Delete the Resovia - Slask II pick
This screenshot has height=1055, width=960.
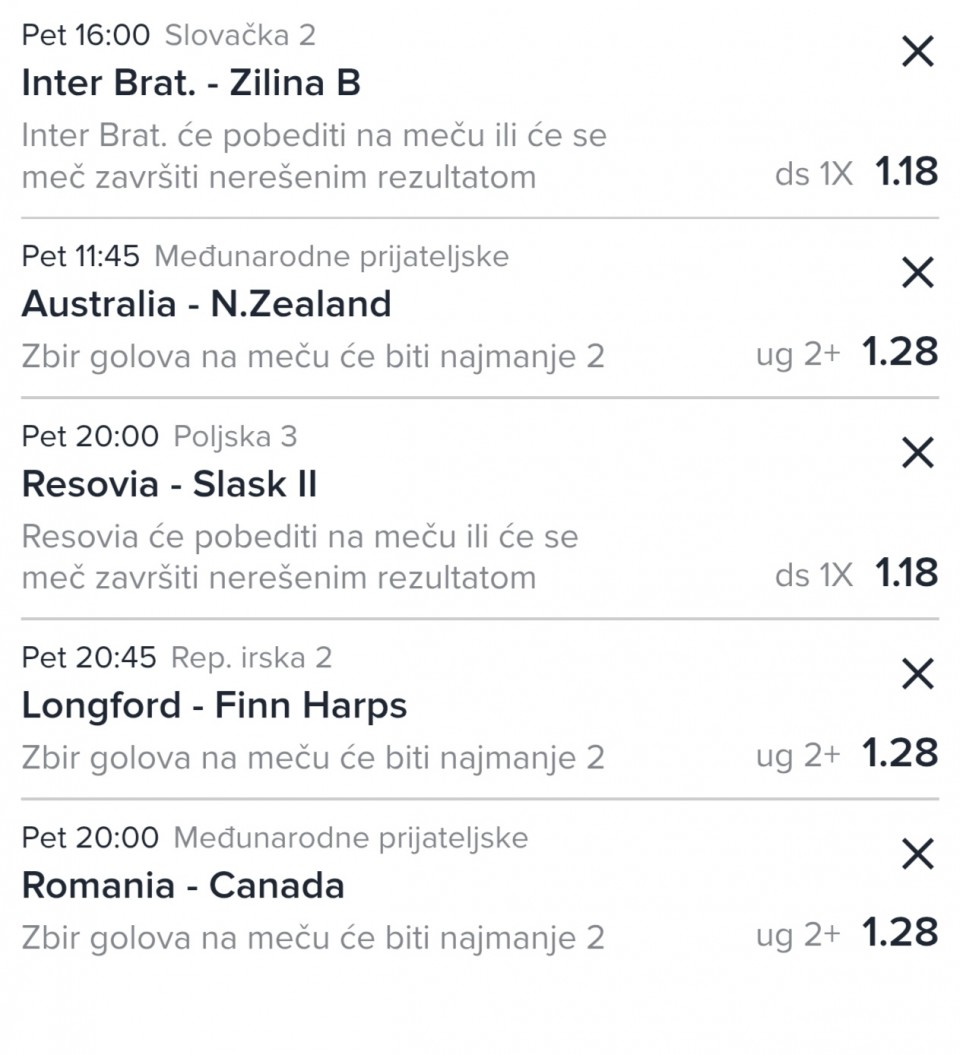point(918,453)
